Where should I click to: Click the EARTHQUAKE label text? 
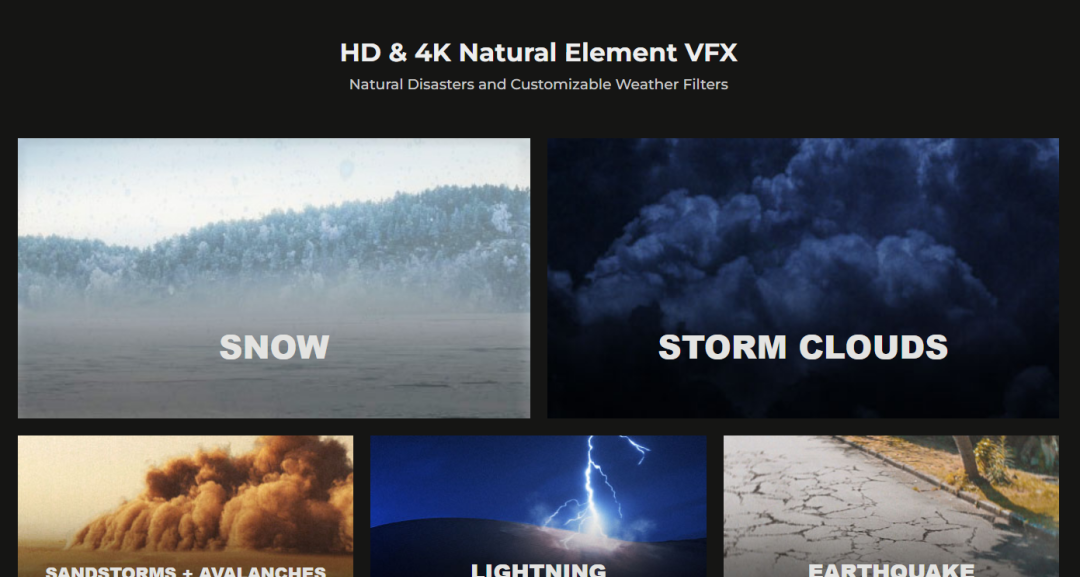[x=891, y=570]
